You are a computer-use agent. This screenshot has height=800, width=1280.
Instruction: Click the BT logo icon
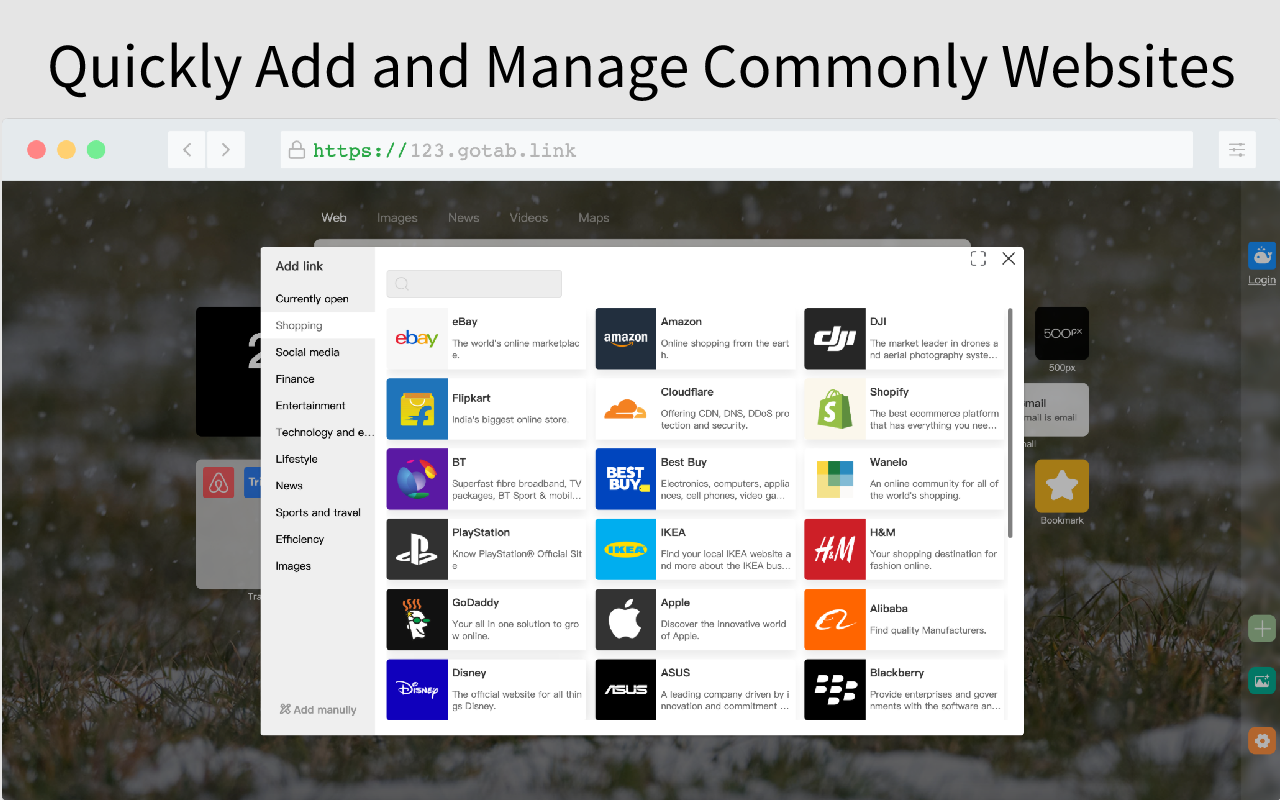click(x=417, y=479)
